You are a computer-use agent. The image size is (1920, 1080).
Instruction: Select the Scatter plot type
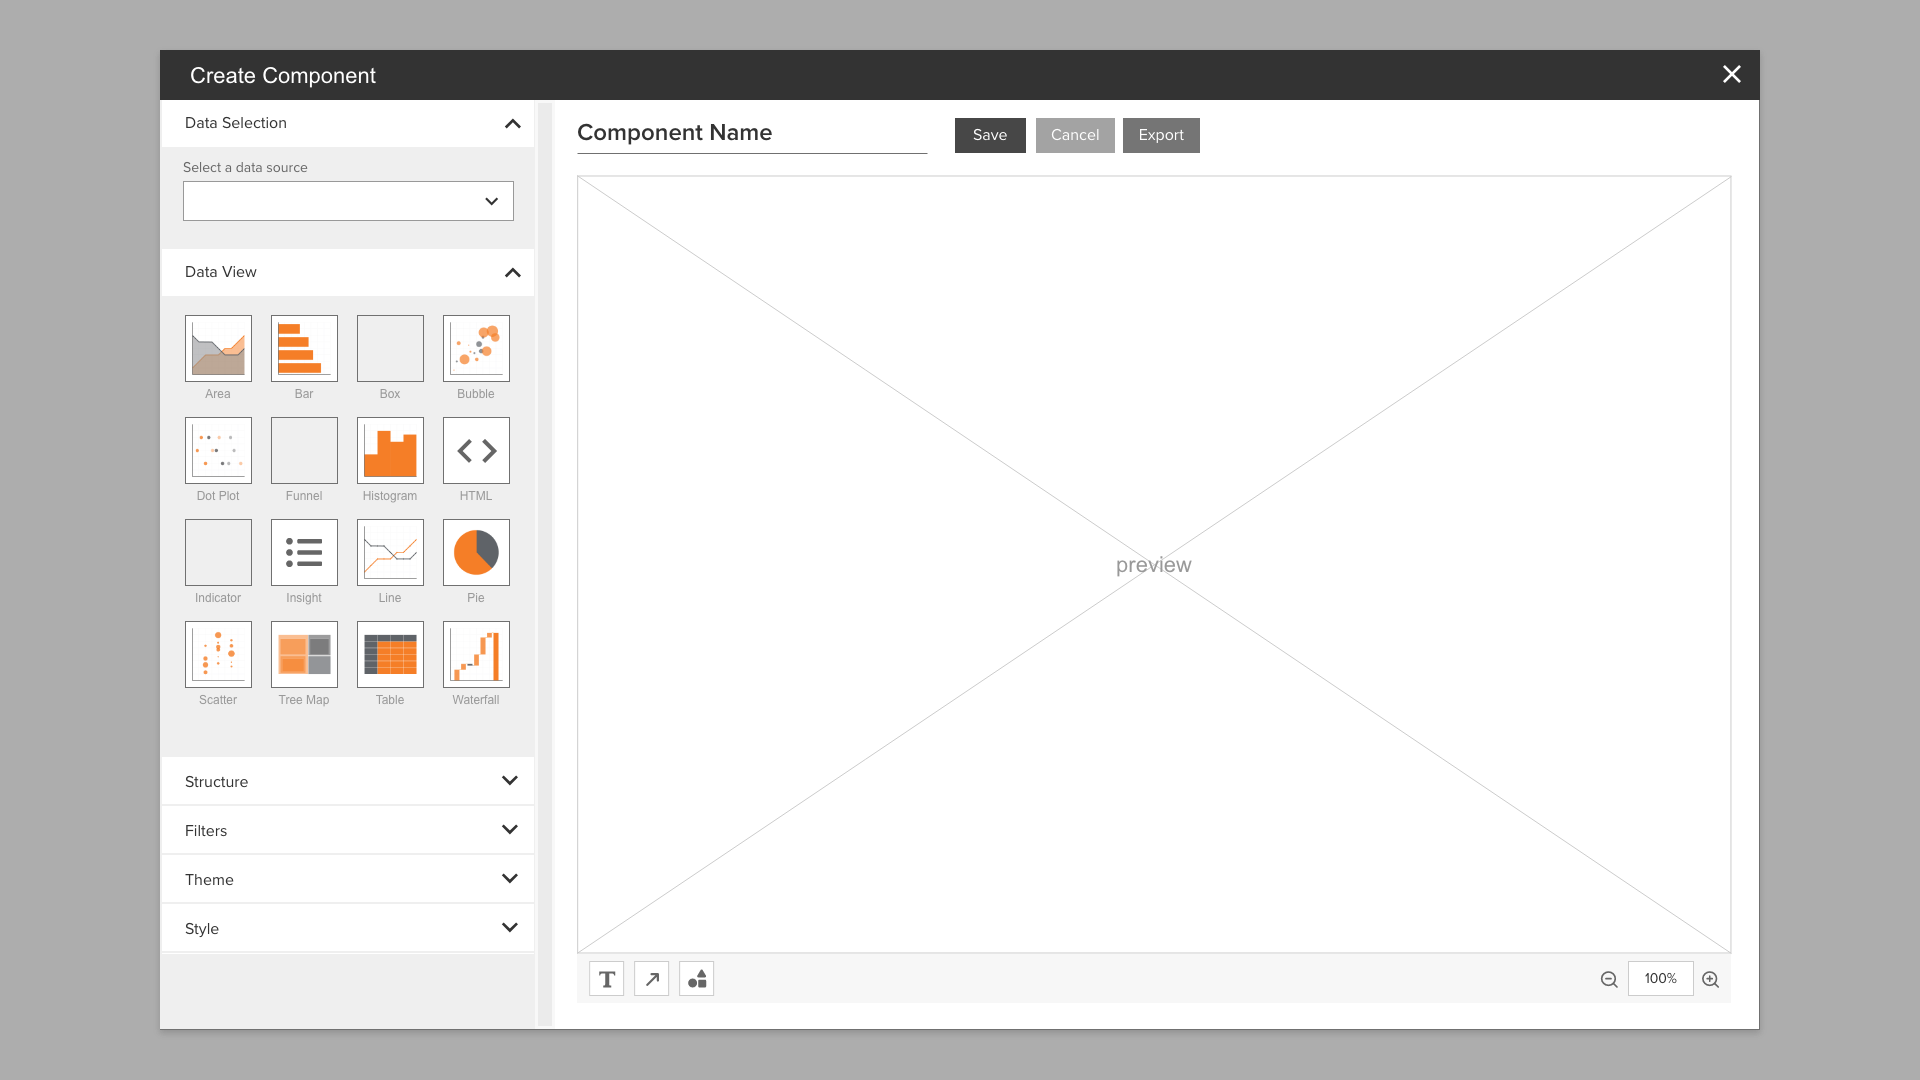coord(218,654)
